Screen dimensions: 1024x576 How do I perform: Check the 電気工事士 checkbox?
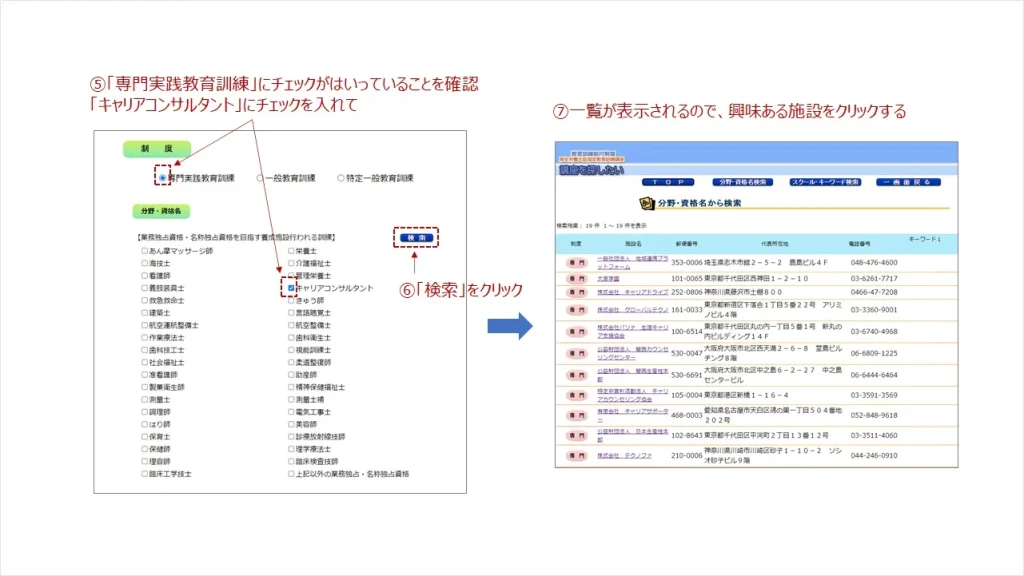(291, 412)
